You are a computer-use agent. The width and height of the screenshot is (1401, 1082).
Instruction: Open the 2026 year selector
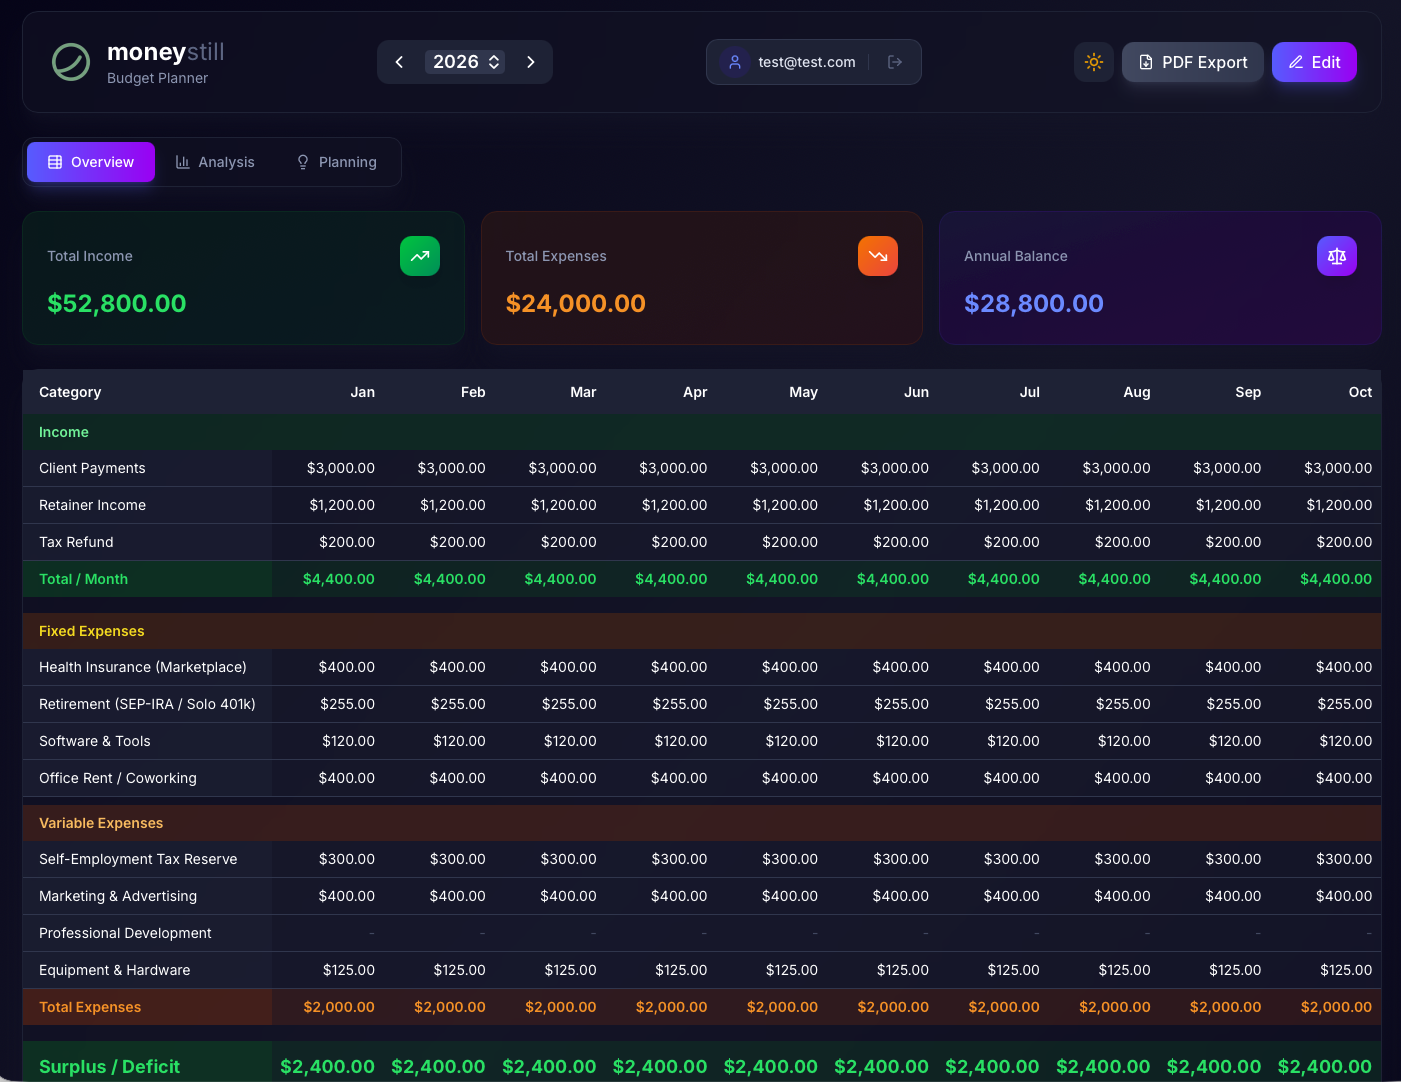coord(464,61)
